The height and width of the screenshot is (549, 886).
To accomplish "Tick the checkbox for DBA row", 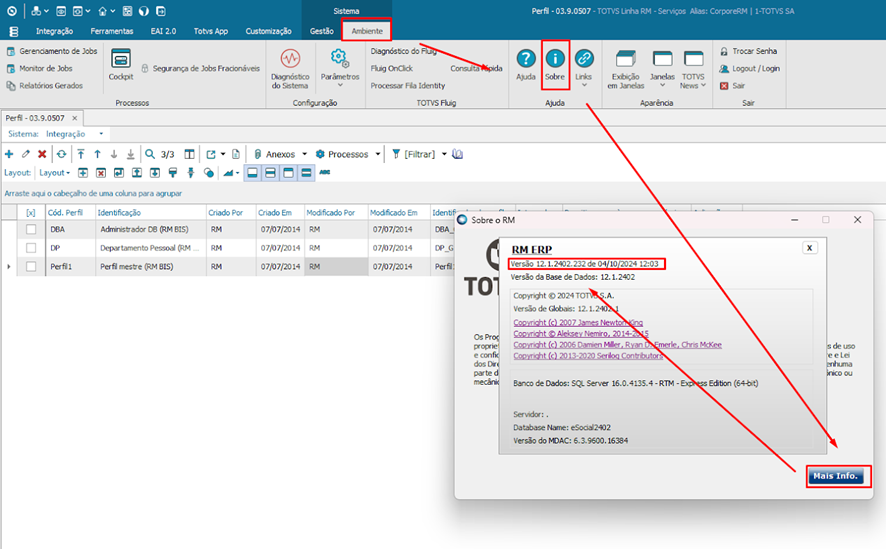I will click(x=31, y=229).
